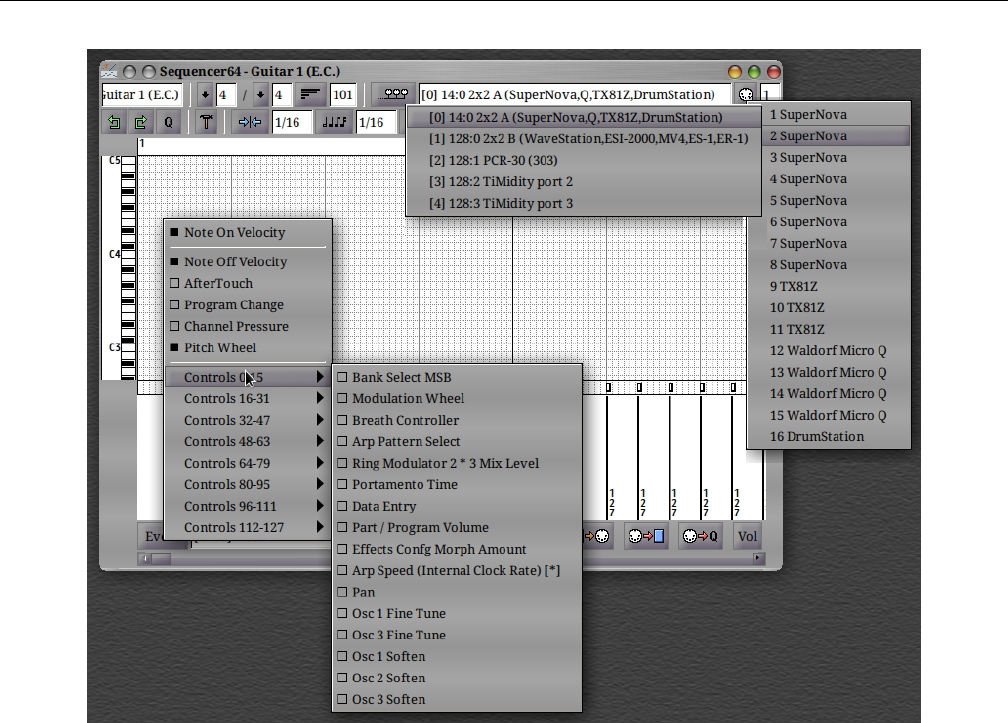Check Portamento Time controller
This screenshot has width=1008, height=723.
[x=342, y=485]
